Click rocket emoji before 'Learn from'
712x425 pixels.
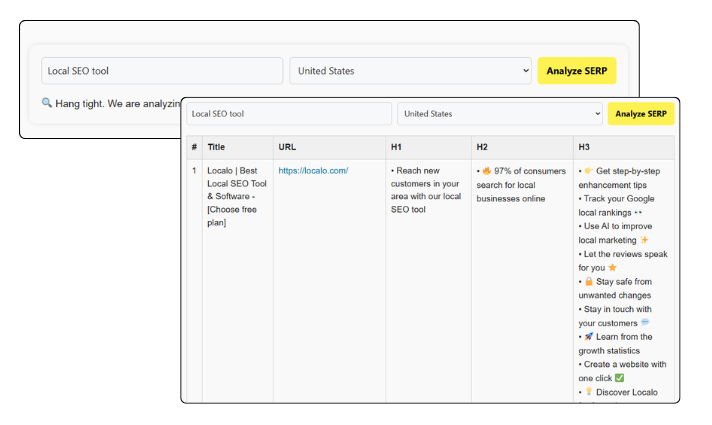(588, 336)
